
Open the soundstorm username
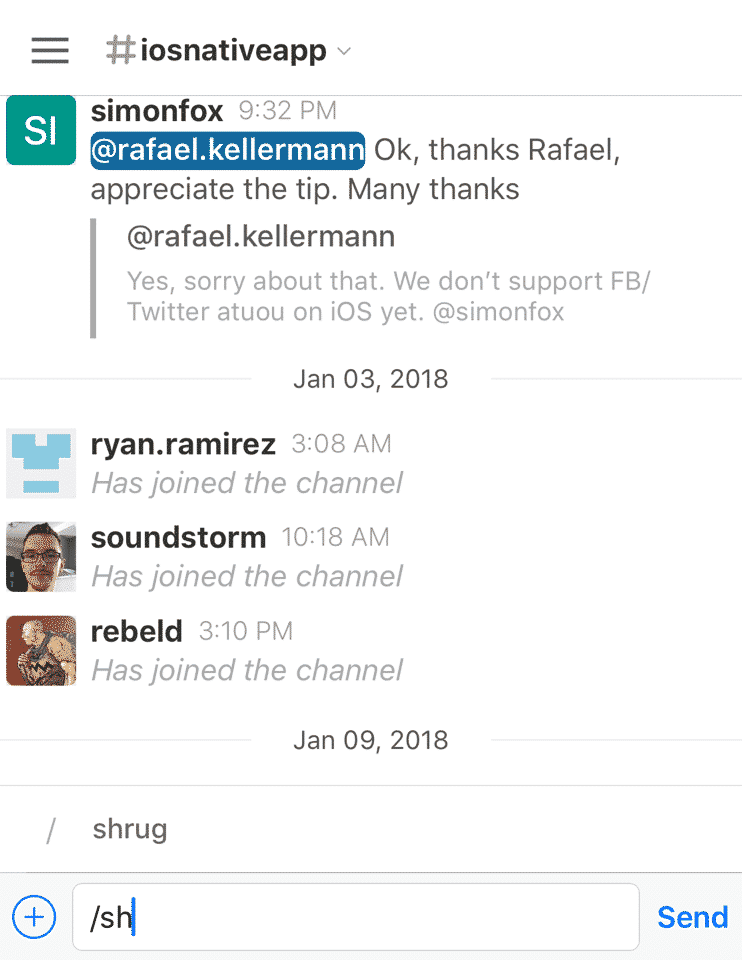178,538
